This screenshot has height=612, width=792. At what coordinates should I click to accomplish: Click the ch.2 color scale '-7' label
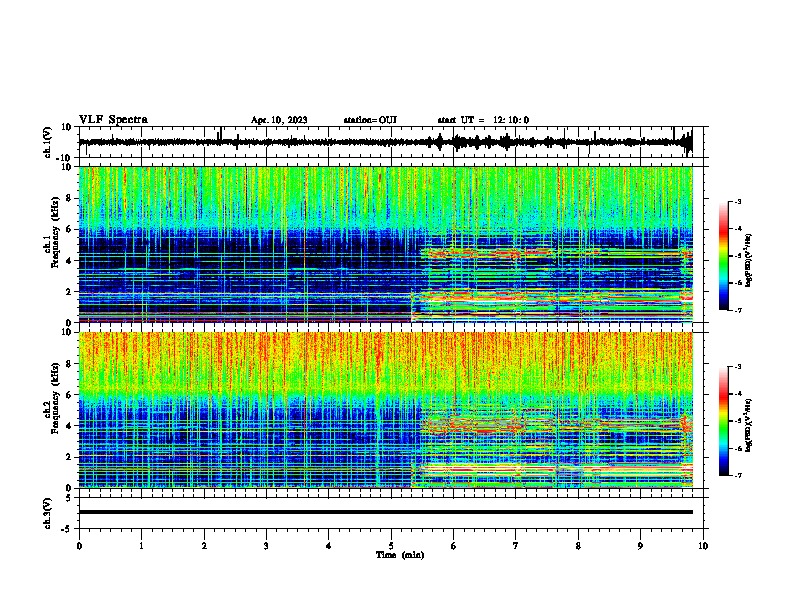(x=737, y=475)
